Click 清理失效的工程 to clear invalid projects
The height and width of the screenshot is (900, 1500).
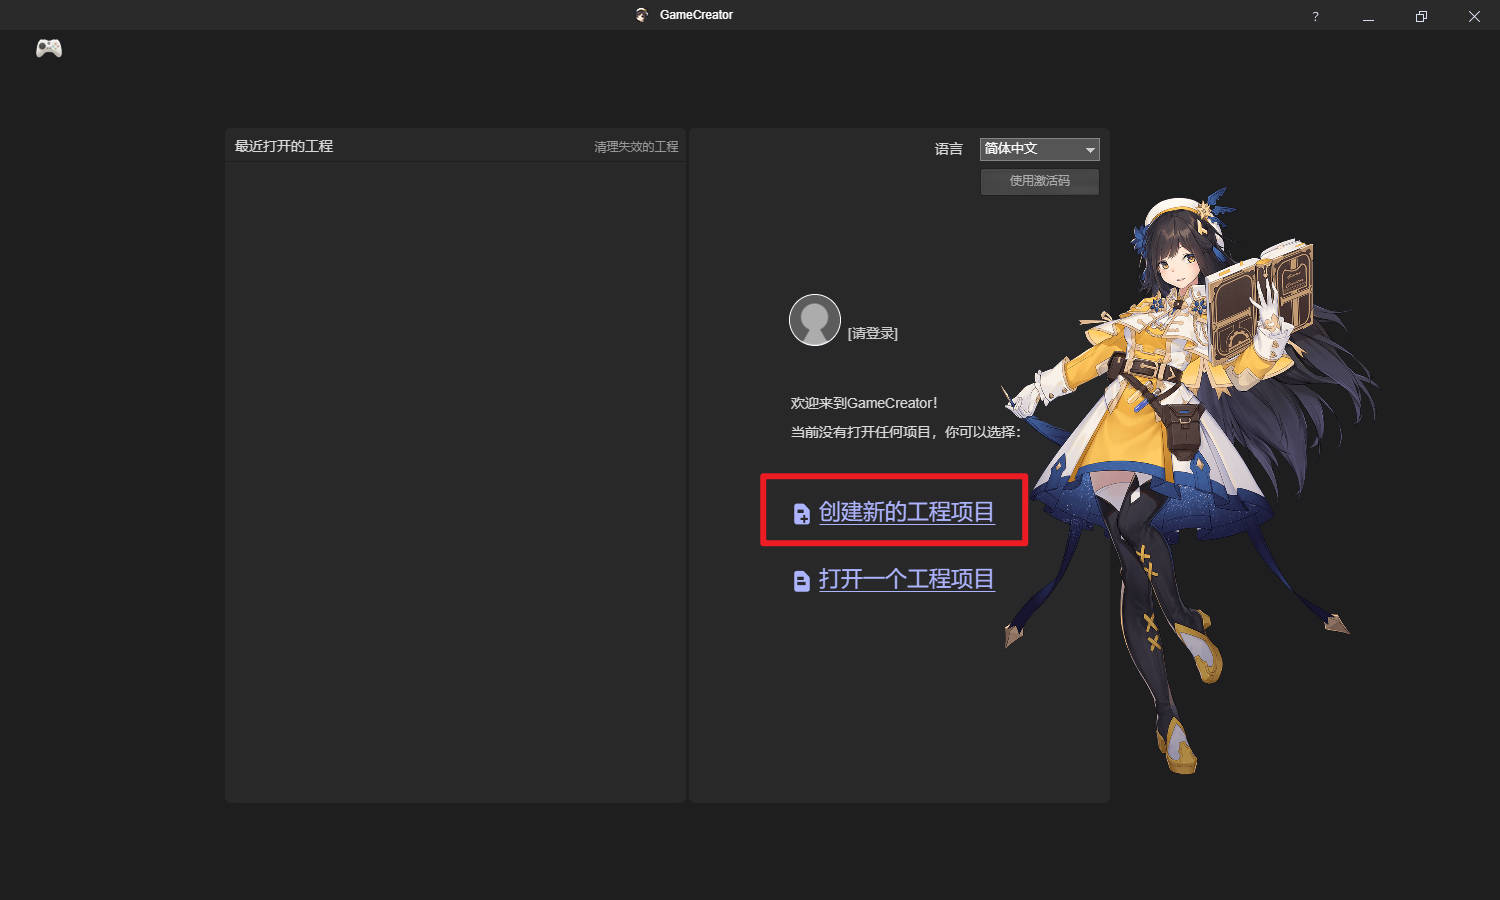coord(636,147)
